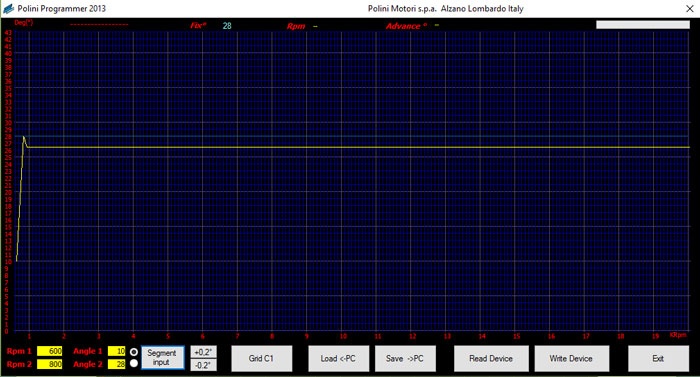Viewport: 700px width, 377px height.
Task: Click the Deg(°) axis label
Action: pyautogui.click(x=23, y=22)
